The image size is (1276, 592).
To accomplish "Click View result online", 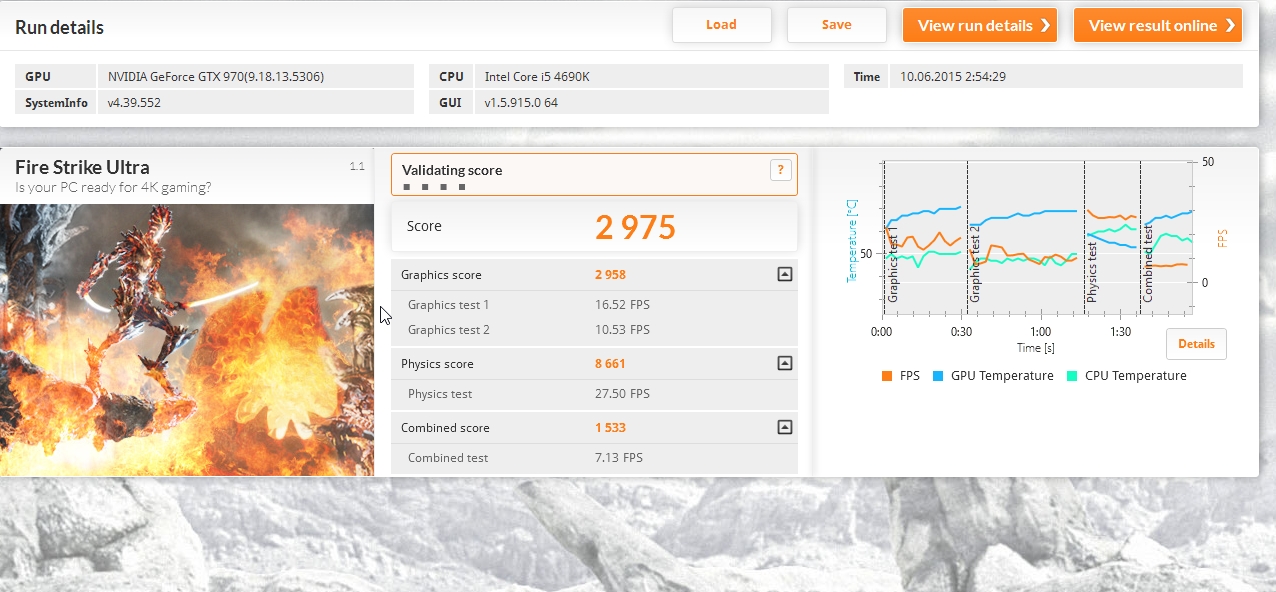I will tap(1157, 25).
